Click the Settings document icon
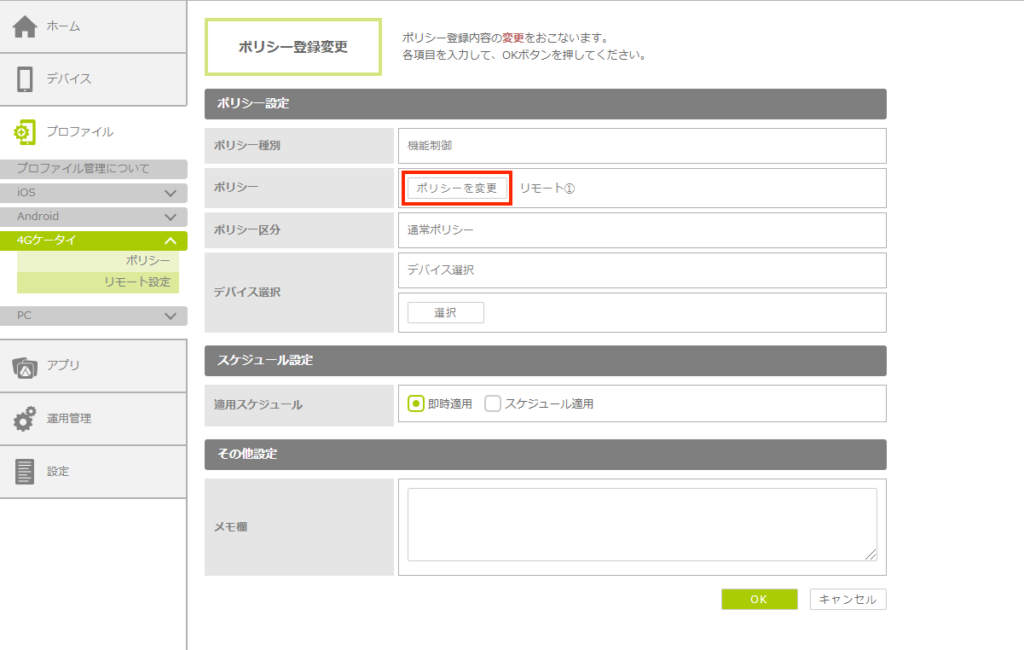Image resolution: width=1024 pixels, height=650 pixels. point(25,471)
